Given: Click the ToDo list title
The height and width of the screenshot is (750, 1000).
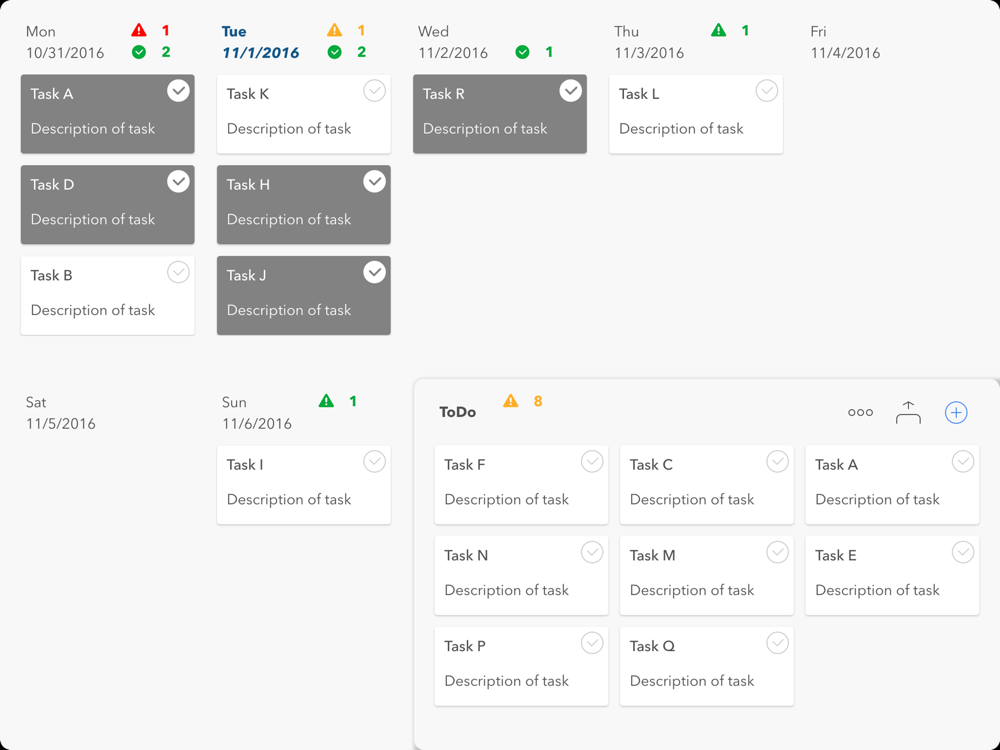Looking at the screenshot, I should [x=457, y=412].
